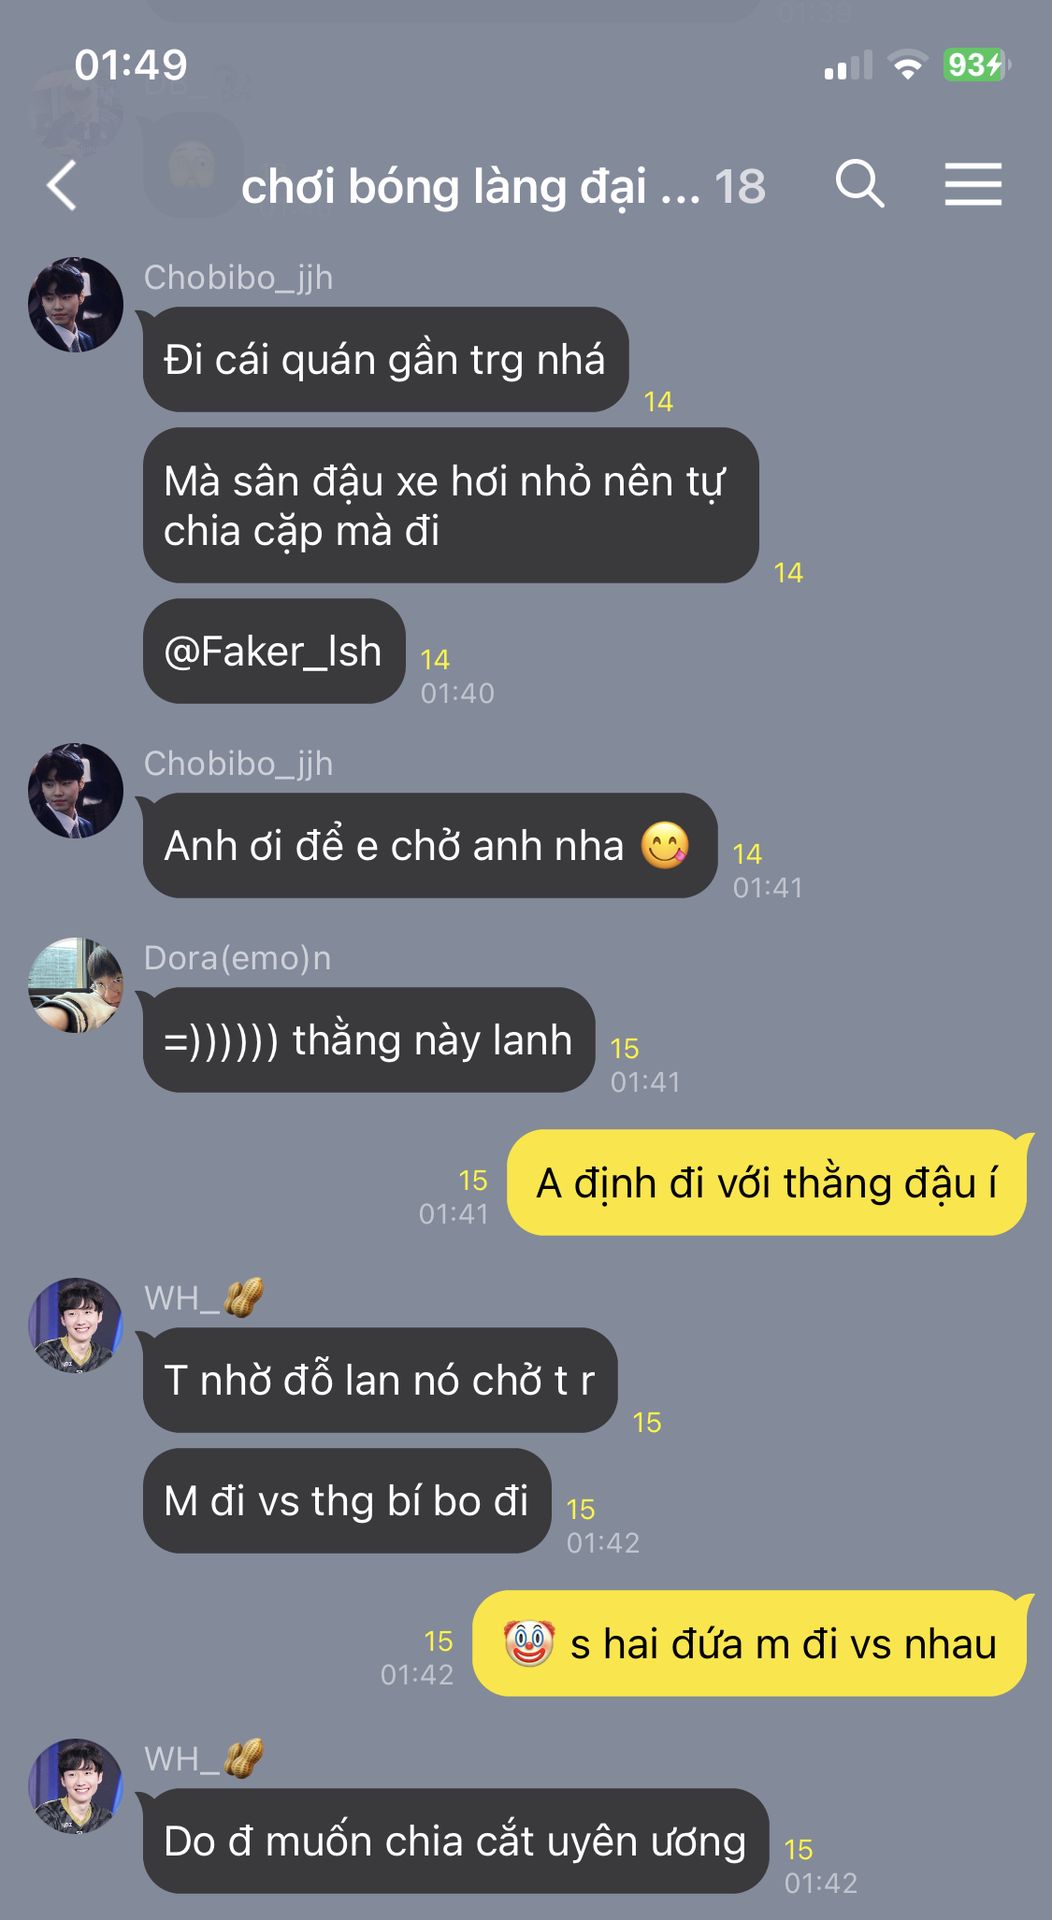Tap the yummy face emoji in Chobibo's message
This screenshot has height=1920, width=1052.
pyautogui.click(x=665, y=845)
